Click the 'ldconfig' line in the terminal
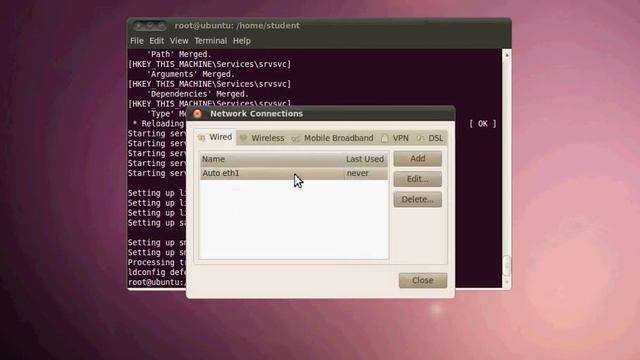 point(156,272)
